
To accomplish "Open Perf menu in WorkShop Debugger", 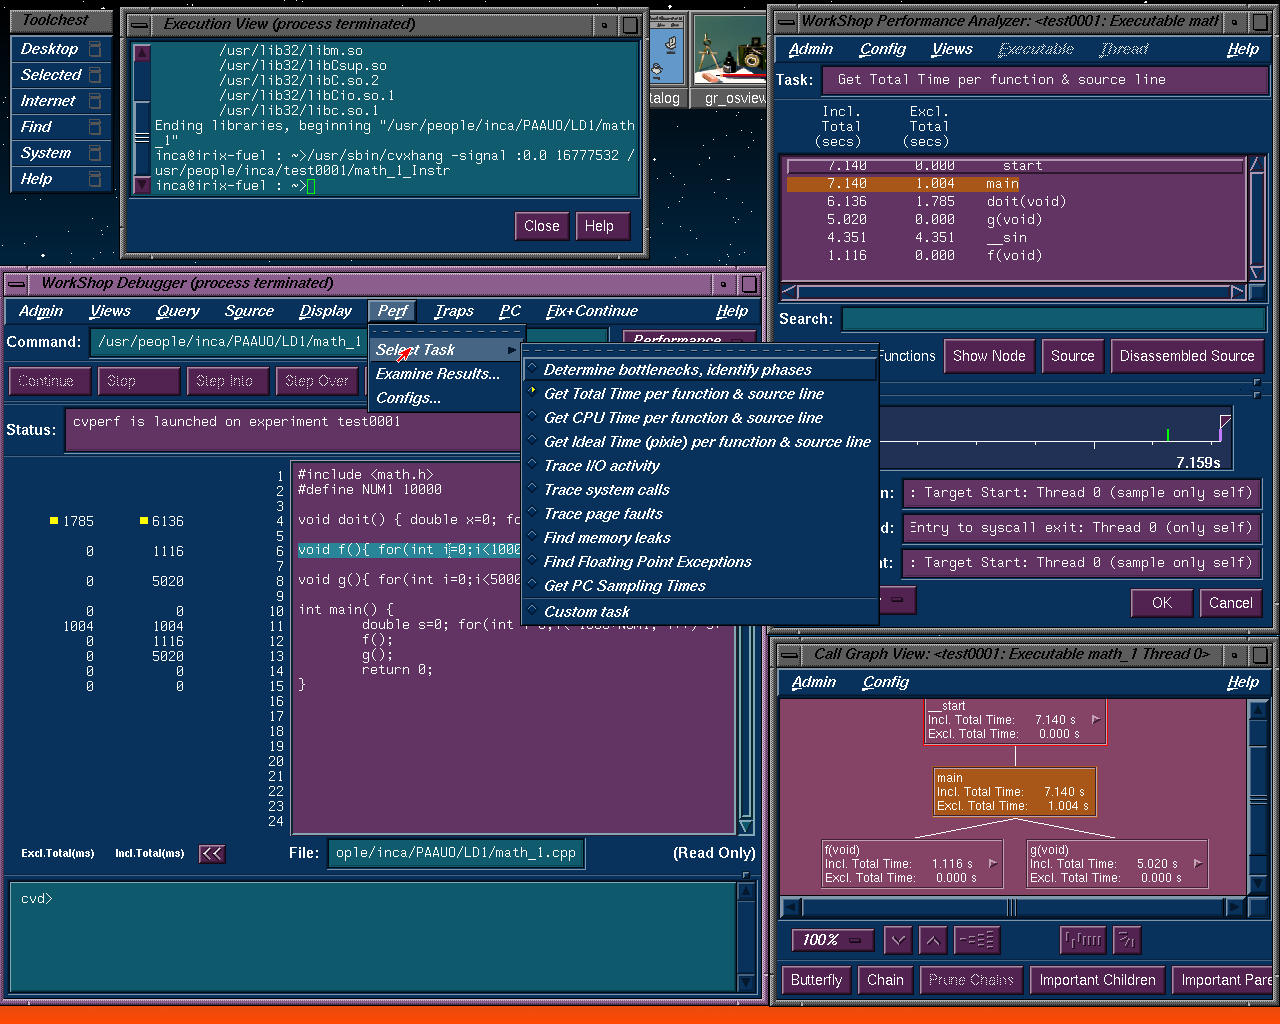I will pyautogui.click(x=392, y=311).
